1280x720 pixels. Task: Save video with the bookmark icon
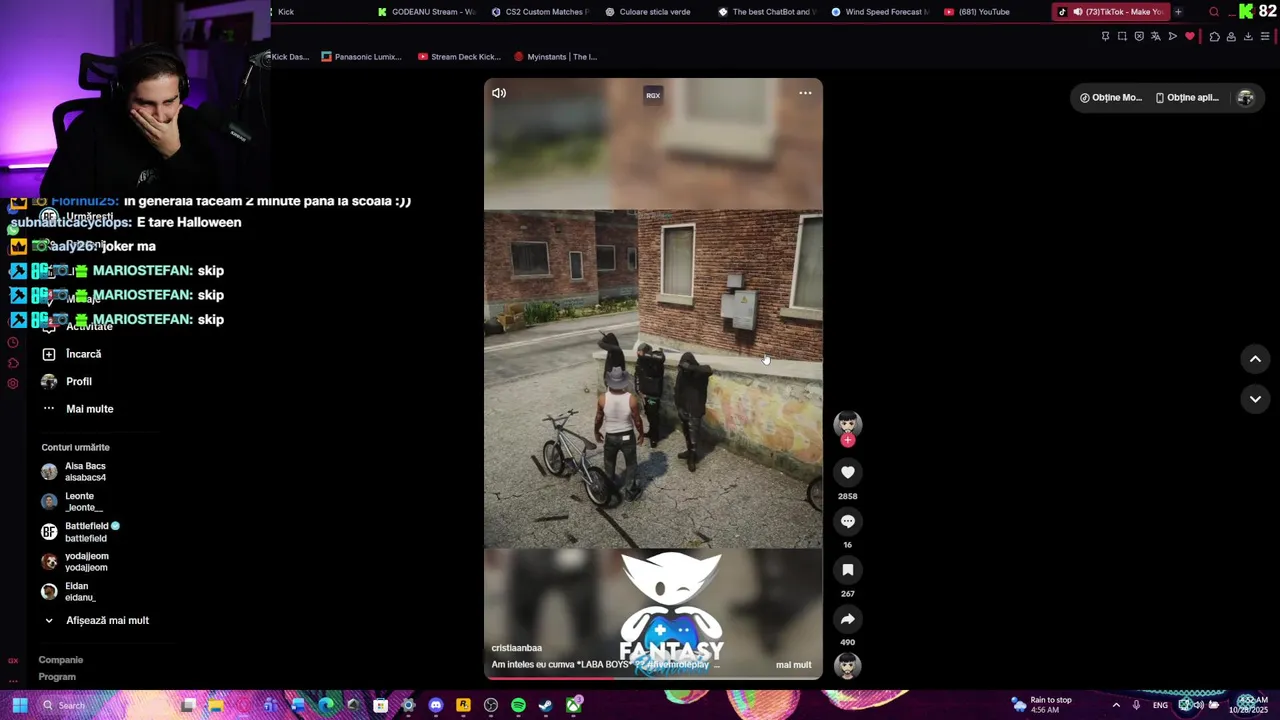(x=848, y=570)
